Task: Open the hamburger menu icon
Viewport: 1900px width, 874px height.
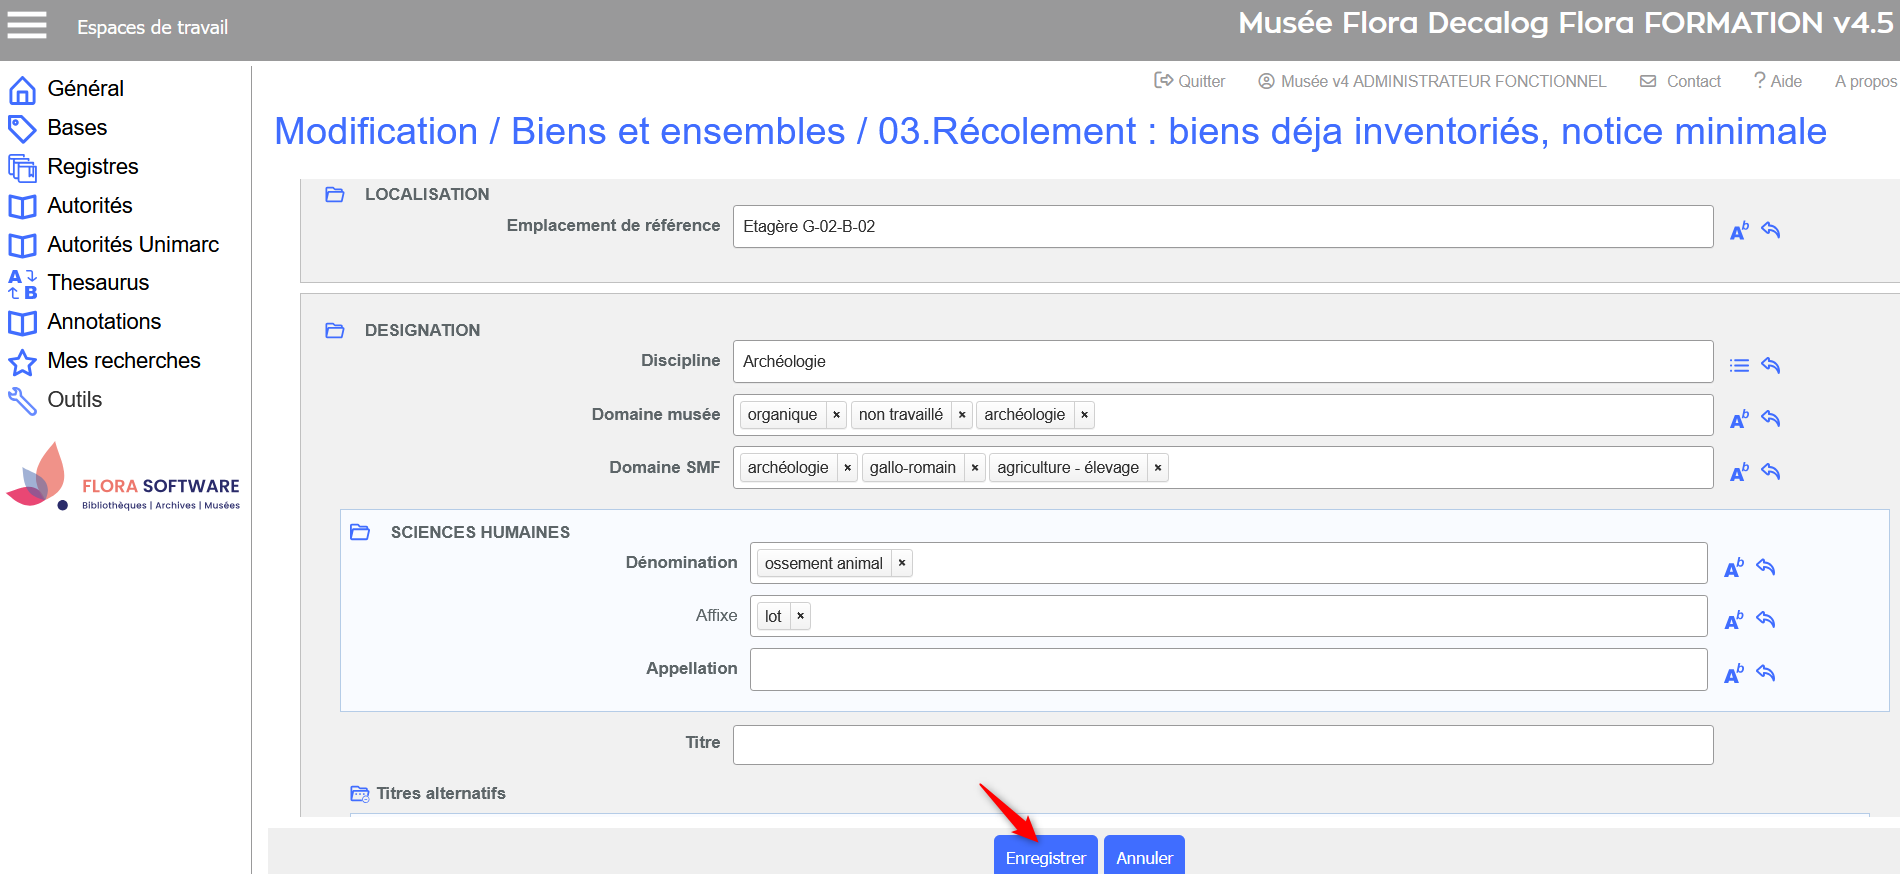Action: [x=27, y=25]
